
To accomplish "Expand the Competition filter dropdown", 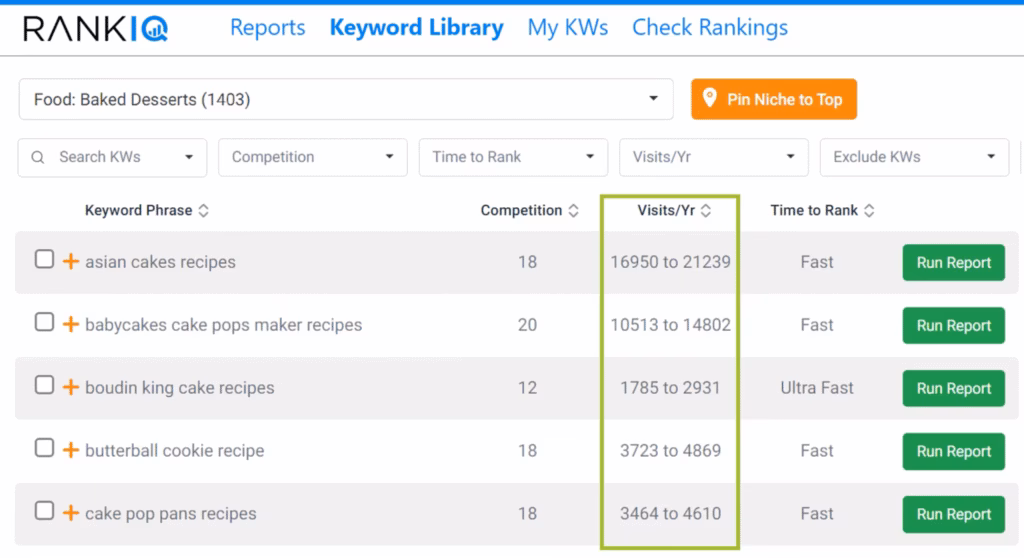I will (x=312, y=157).
